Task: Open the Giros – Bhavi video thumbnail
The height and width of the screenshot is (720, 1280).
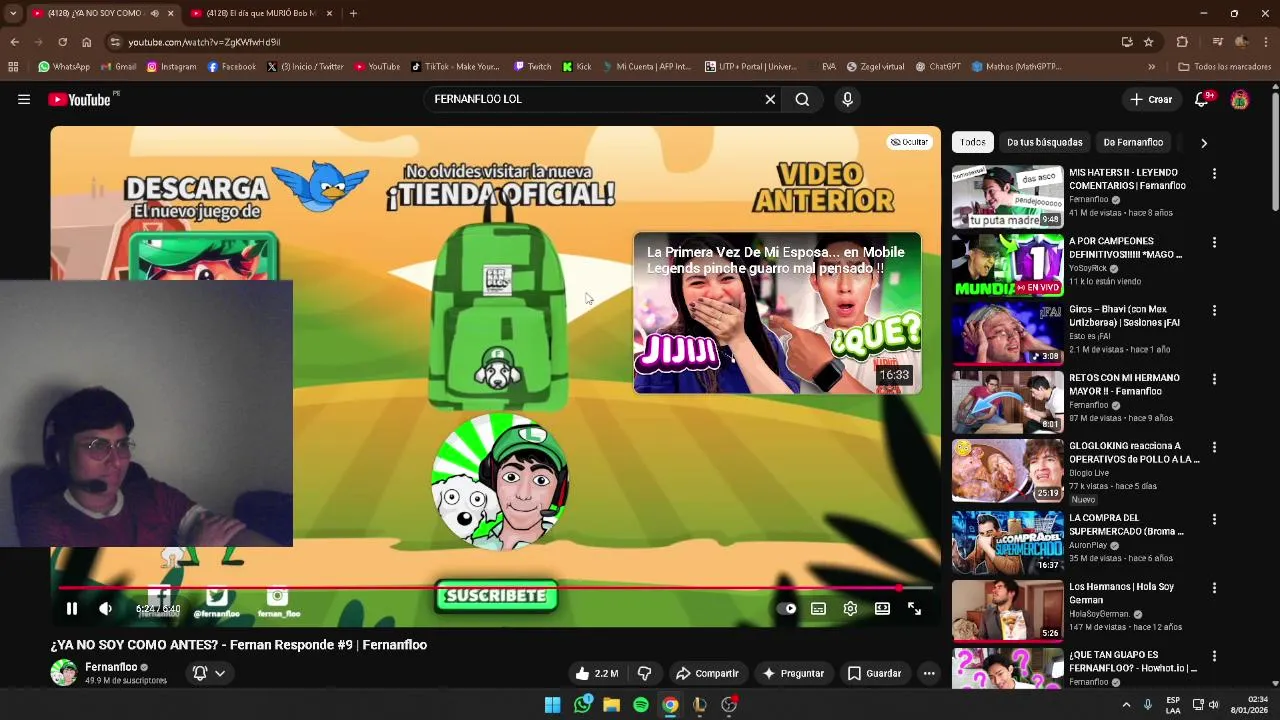Action: tap(1007, 333)
